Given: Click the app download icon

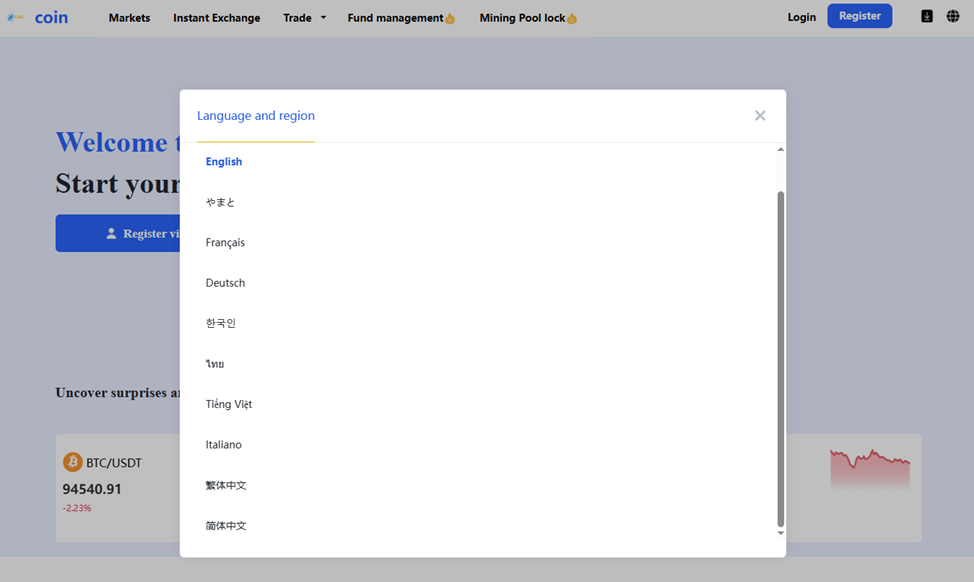Looking at the screenshot, I should click(927, 16).
